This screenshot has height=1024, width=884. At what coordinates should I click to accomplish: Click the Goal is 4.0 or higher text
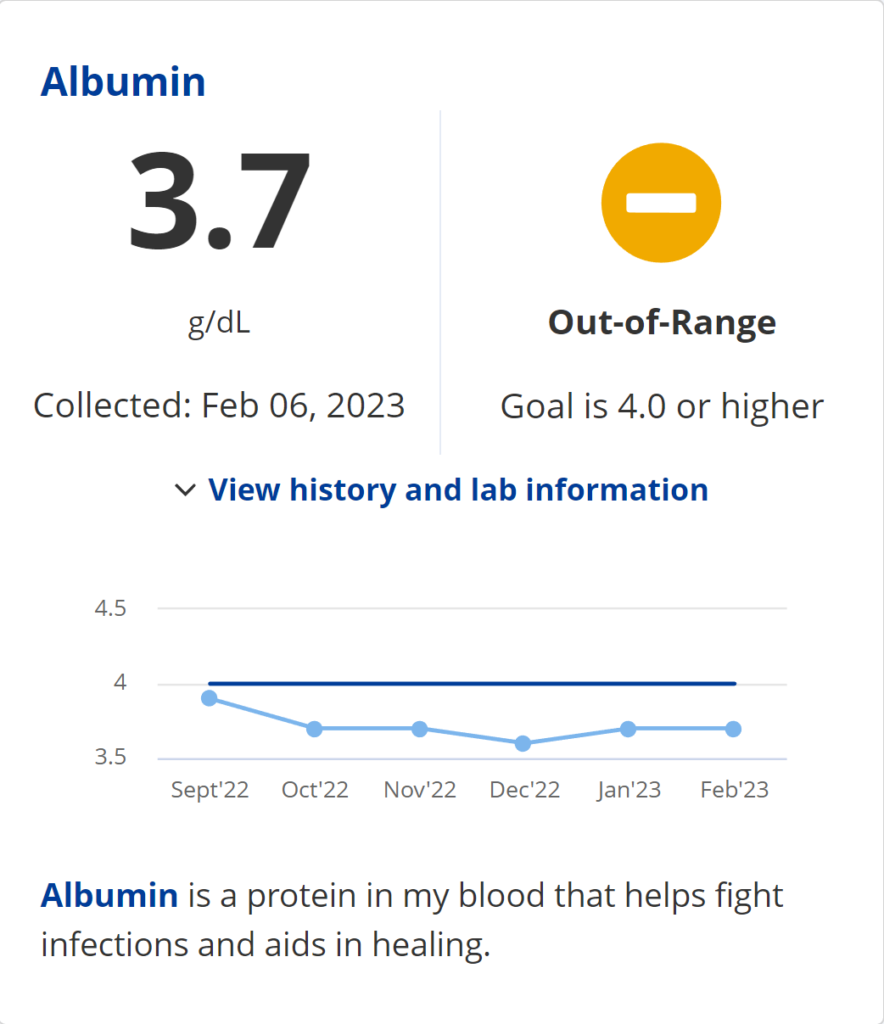tap(661, 406)
